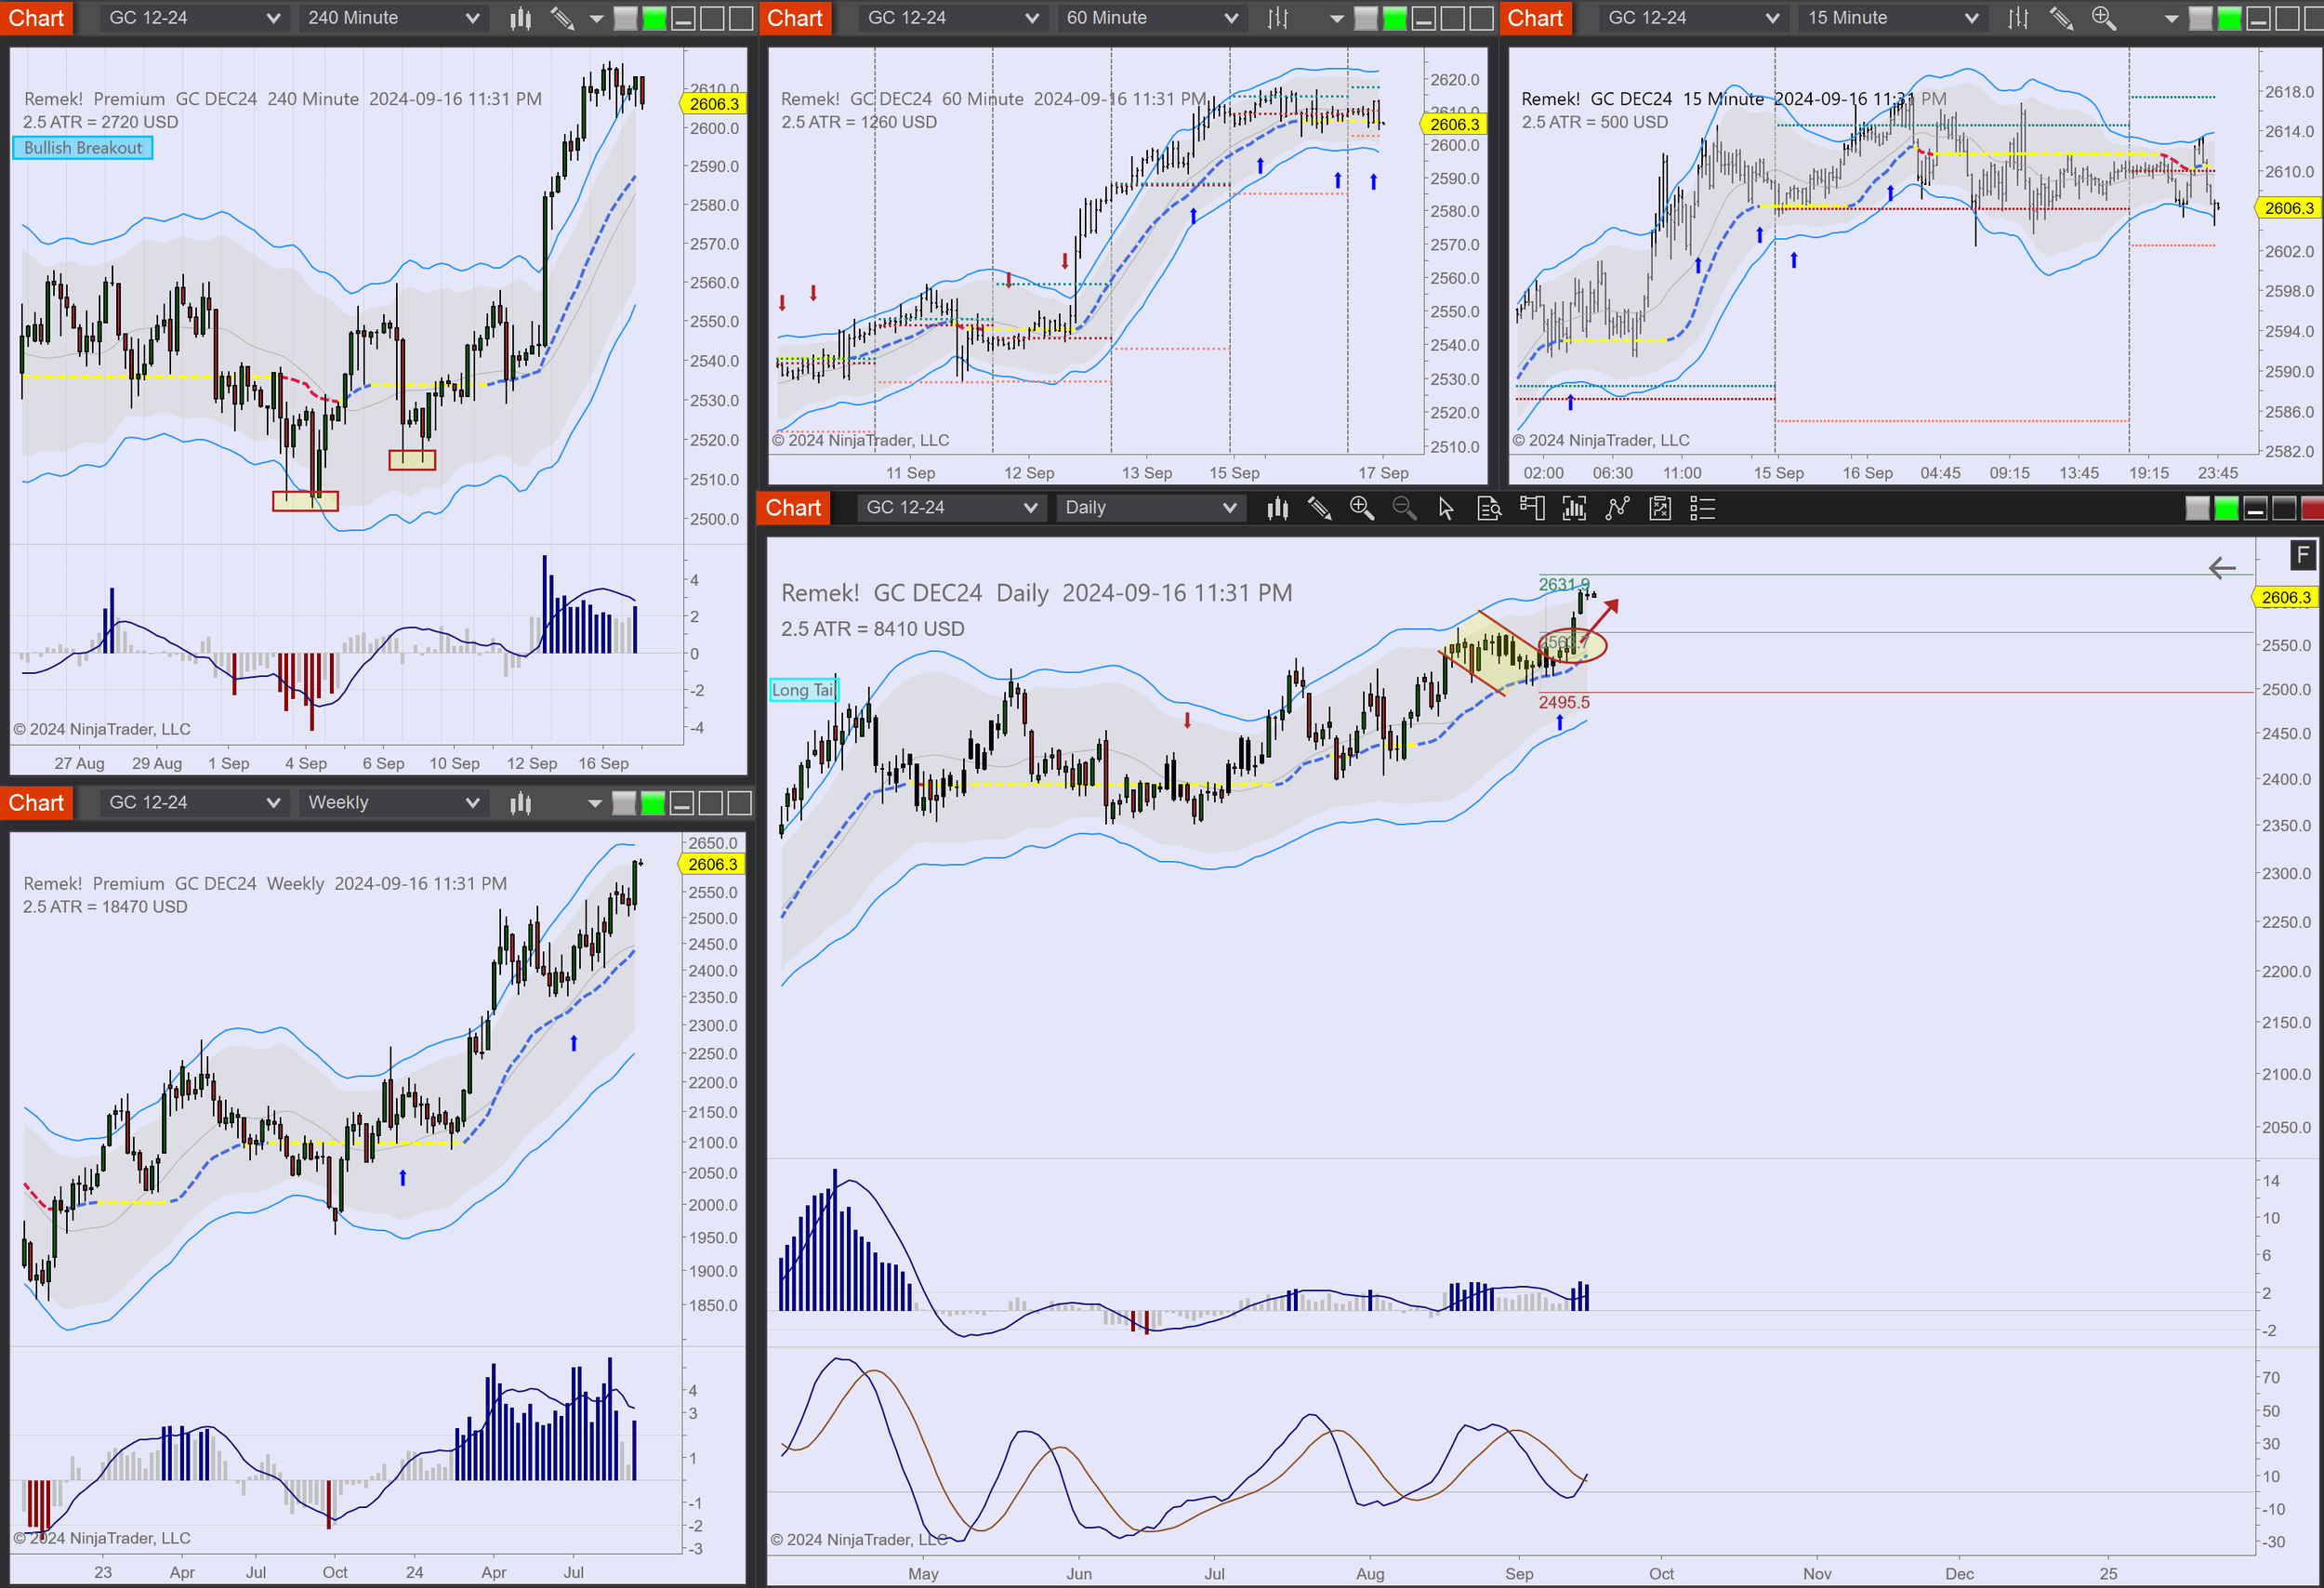Select cursor pointer tool on Daily chart
Image resolution: width=2324 pixels, height=1588 pixels.
[x=1446, y=508]
